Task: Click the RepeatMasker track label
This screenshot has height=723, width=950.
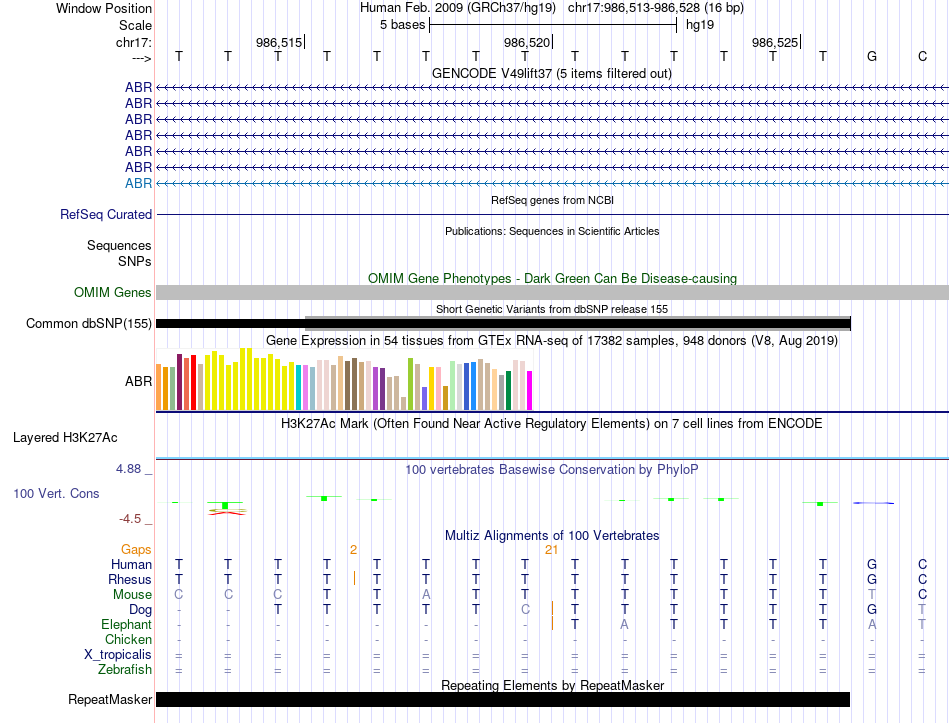Action: tap(110, 699)
